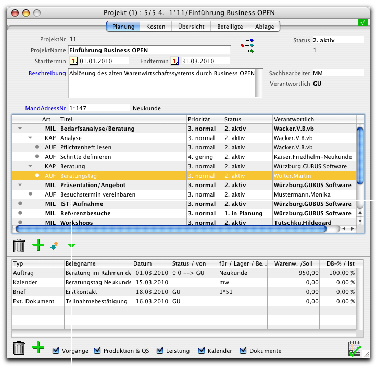Open the Beteiligte tab
The width and height of the screenshot is (386, 373).
click(x=230, y=26)
